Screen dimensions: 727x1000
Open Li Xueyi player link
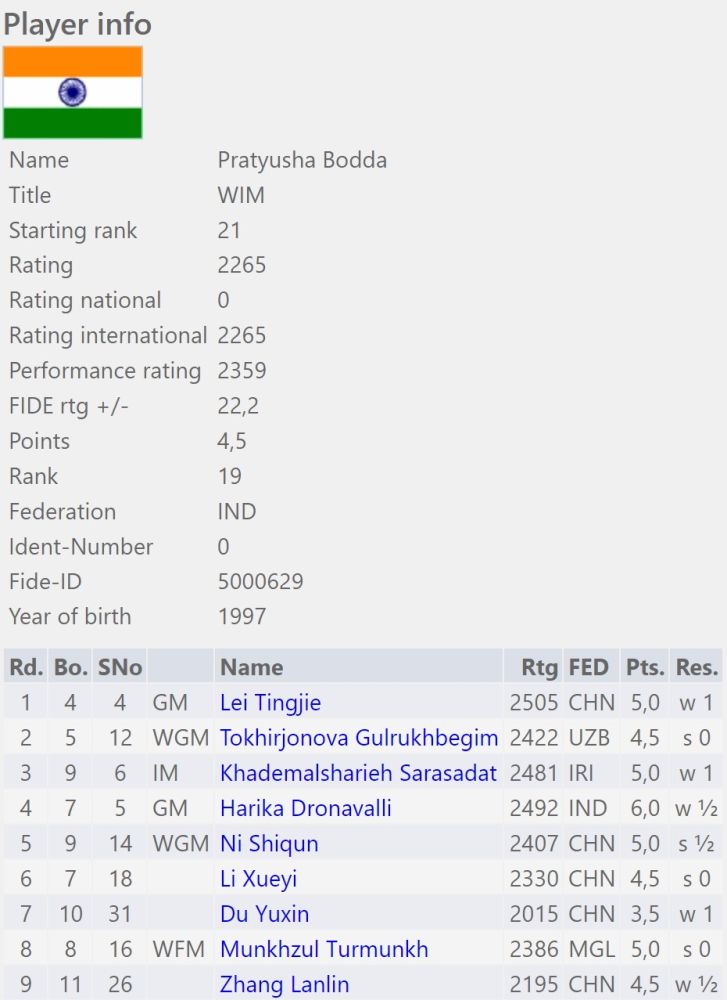[x=258, y=879]
